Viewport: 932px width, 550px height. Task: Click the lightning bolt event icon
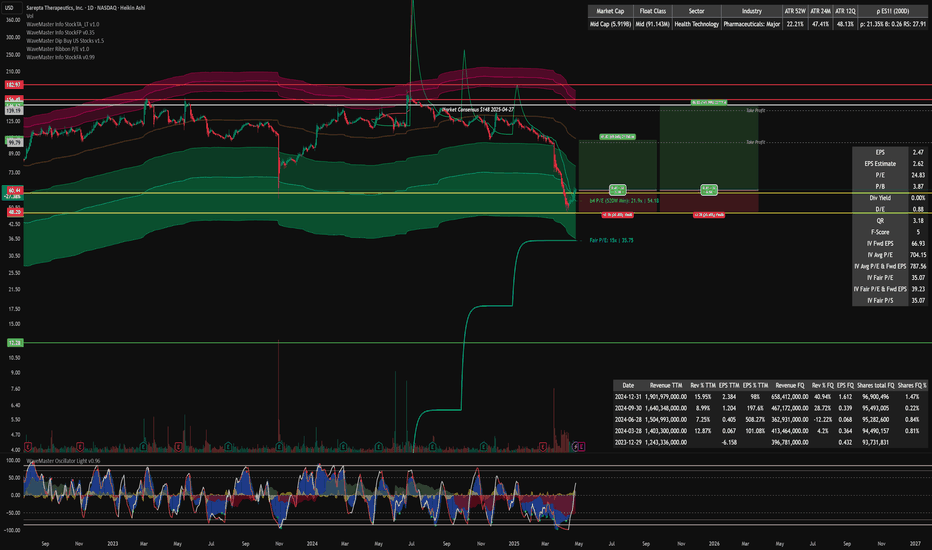[x=575, y=447]
